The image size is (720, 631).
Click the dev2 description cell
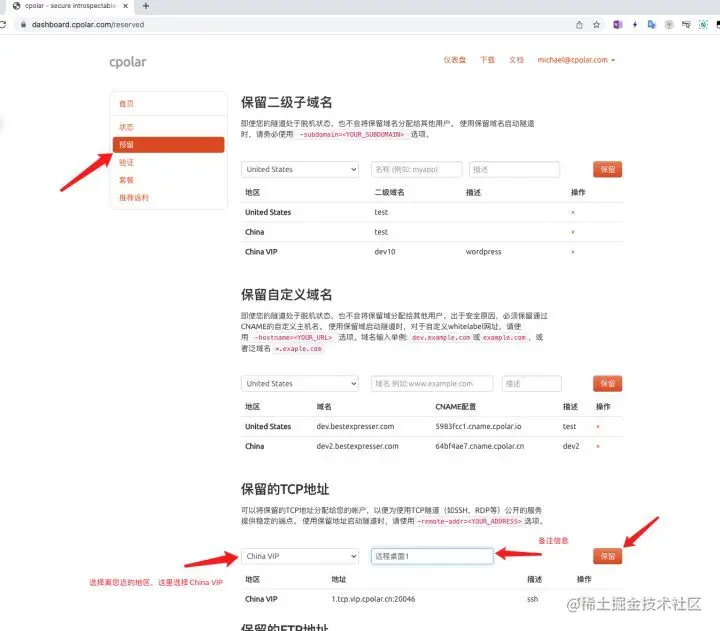coord(571,446)
